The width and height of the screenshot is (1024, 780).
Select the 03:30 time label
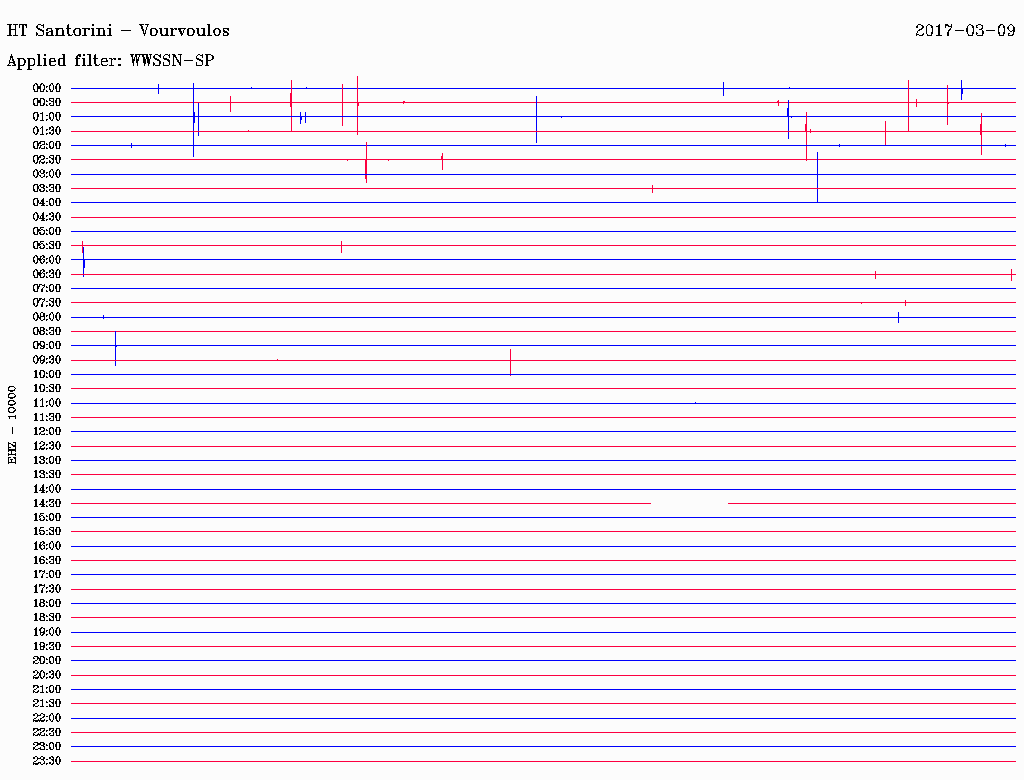[47, 189]
